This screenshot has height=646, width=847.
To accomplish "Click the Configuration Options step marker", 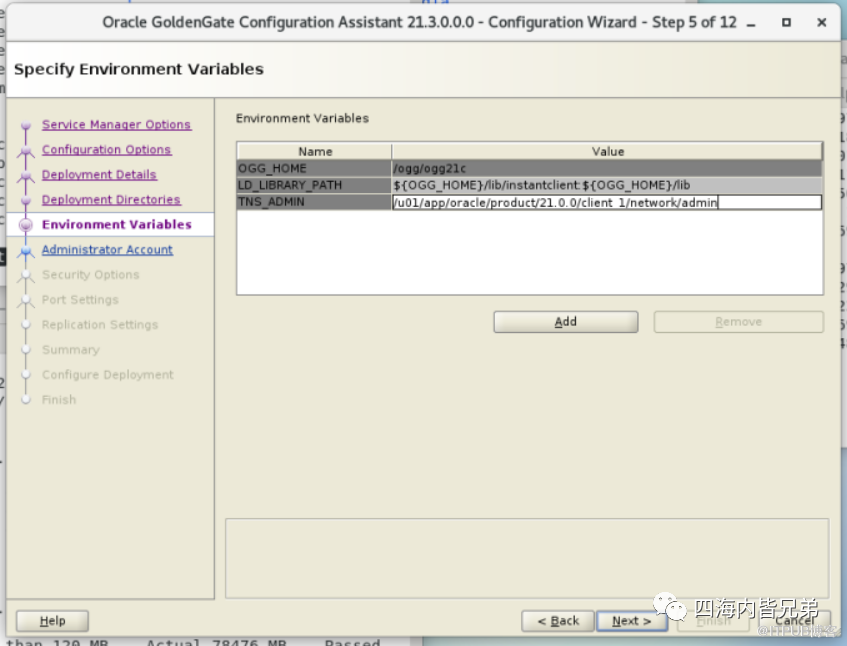I will coord(25,151).
